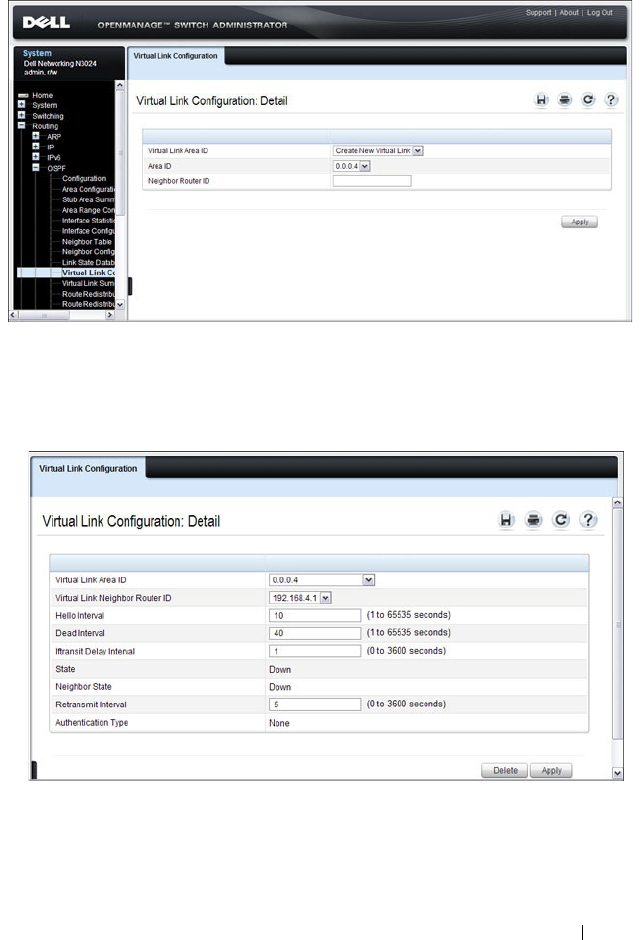Open Interface Configuration tree item

point(88,231)
